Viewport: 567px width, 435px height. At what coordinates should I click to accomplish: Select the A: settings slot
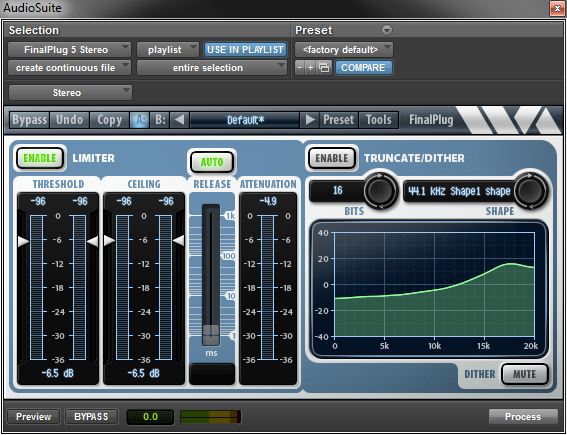pyautogui.click(x=139, y=120)
